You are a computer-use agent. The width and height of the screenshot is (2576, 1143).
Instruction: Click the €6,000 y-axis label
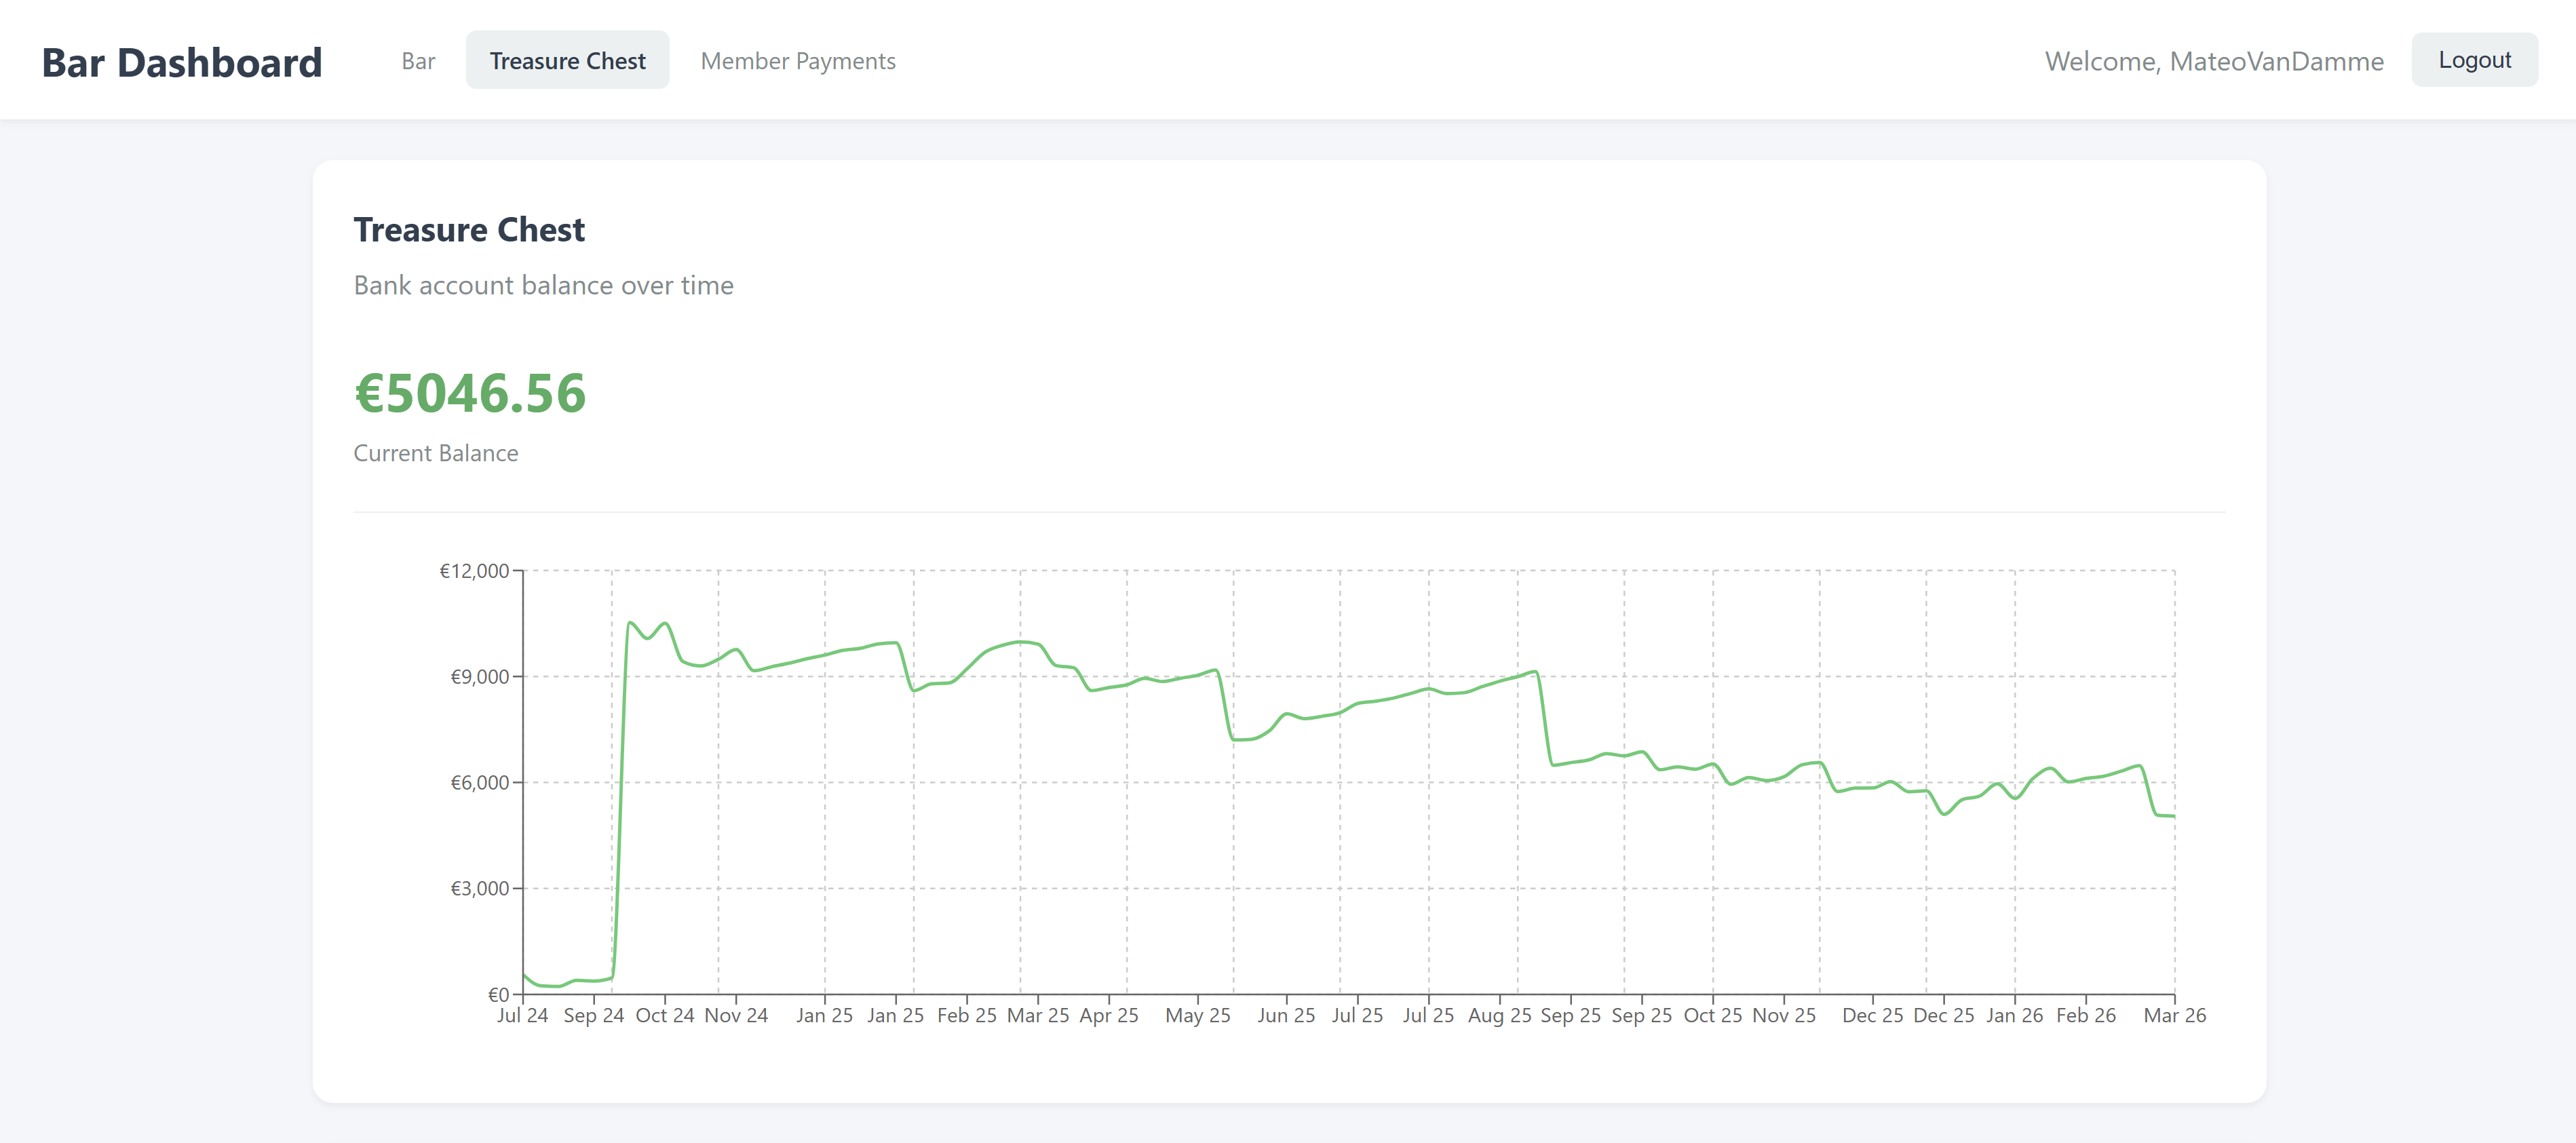pyautogui.click(x=479, y=783)
